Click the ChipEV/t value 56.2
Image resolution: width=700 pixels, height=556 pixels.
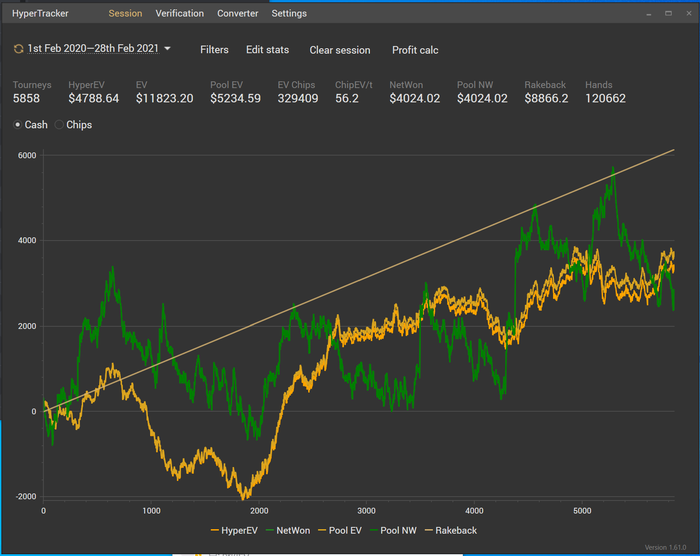point(347,98)
